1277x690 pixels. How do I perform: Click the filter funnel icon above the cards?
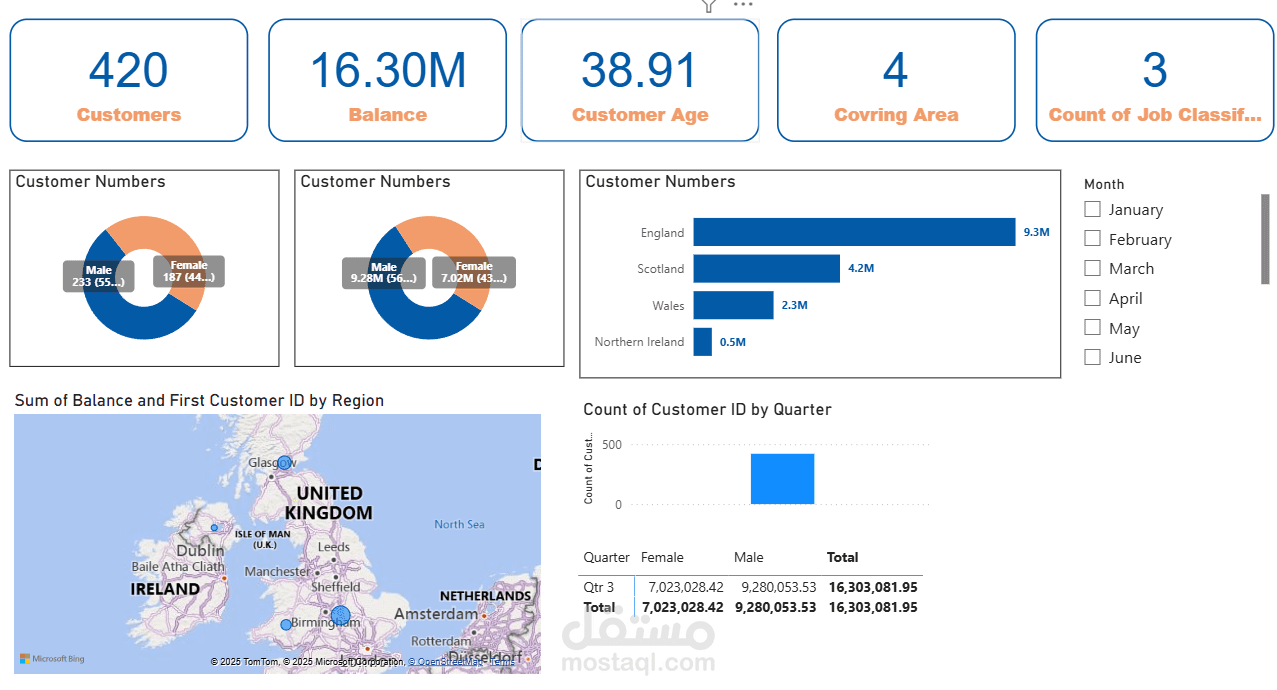pyautogui.click(x=709, y=5)
